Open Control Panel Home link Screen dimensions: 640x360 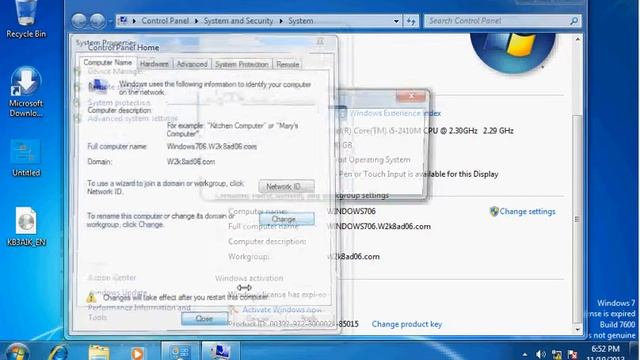point(123,48)
